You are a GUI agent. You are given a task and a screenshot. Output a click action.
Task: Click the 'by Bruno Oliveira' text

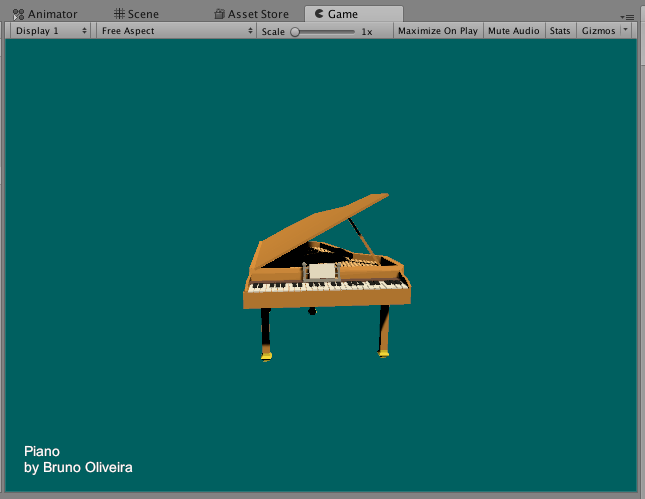coord(78,467)
